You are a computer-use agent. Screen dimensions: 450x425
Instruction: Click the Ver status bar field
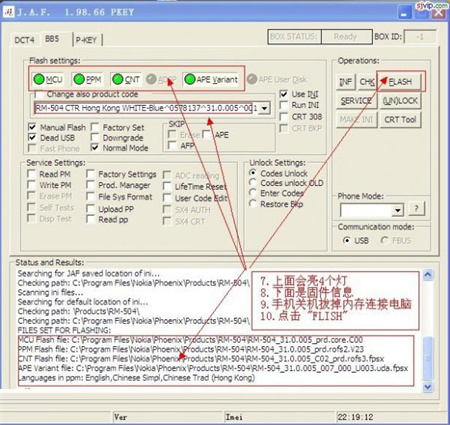tap(168, 417)
